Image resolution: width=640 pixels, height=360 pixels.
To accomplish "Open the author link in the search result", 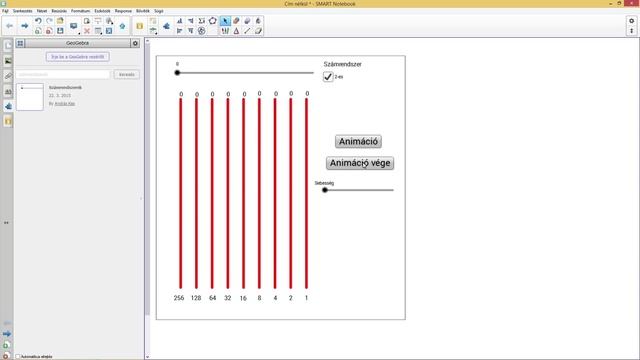I will pos(64,104).
